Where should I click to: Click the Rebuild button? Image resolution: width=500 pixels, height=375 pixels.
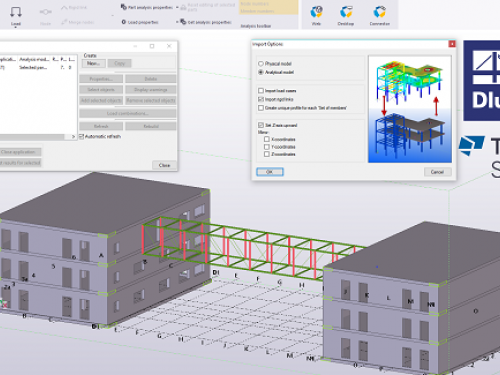coord(151,126)
